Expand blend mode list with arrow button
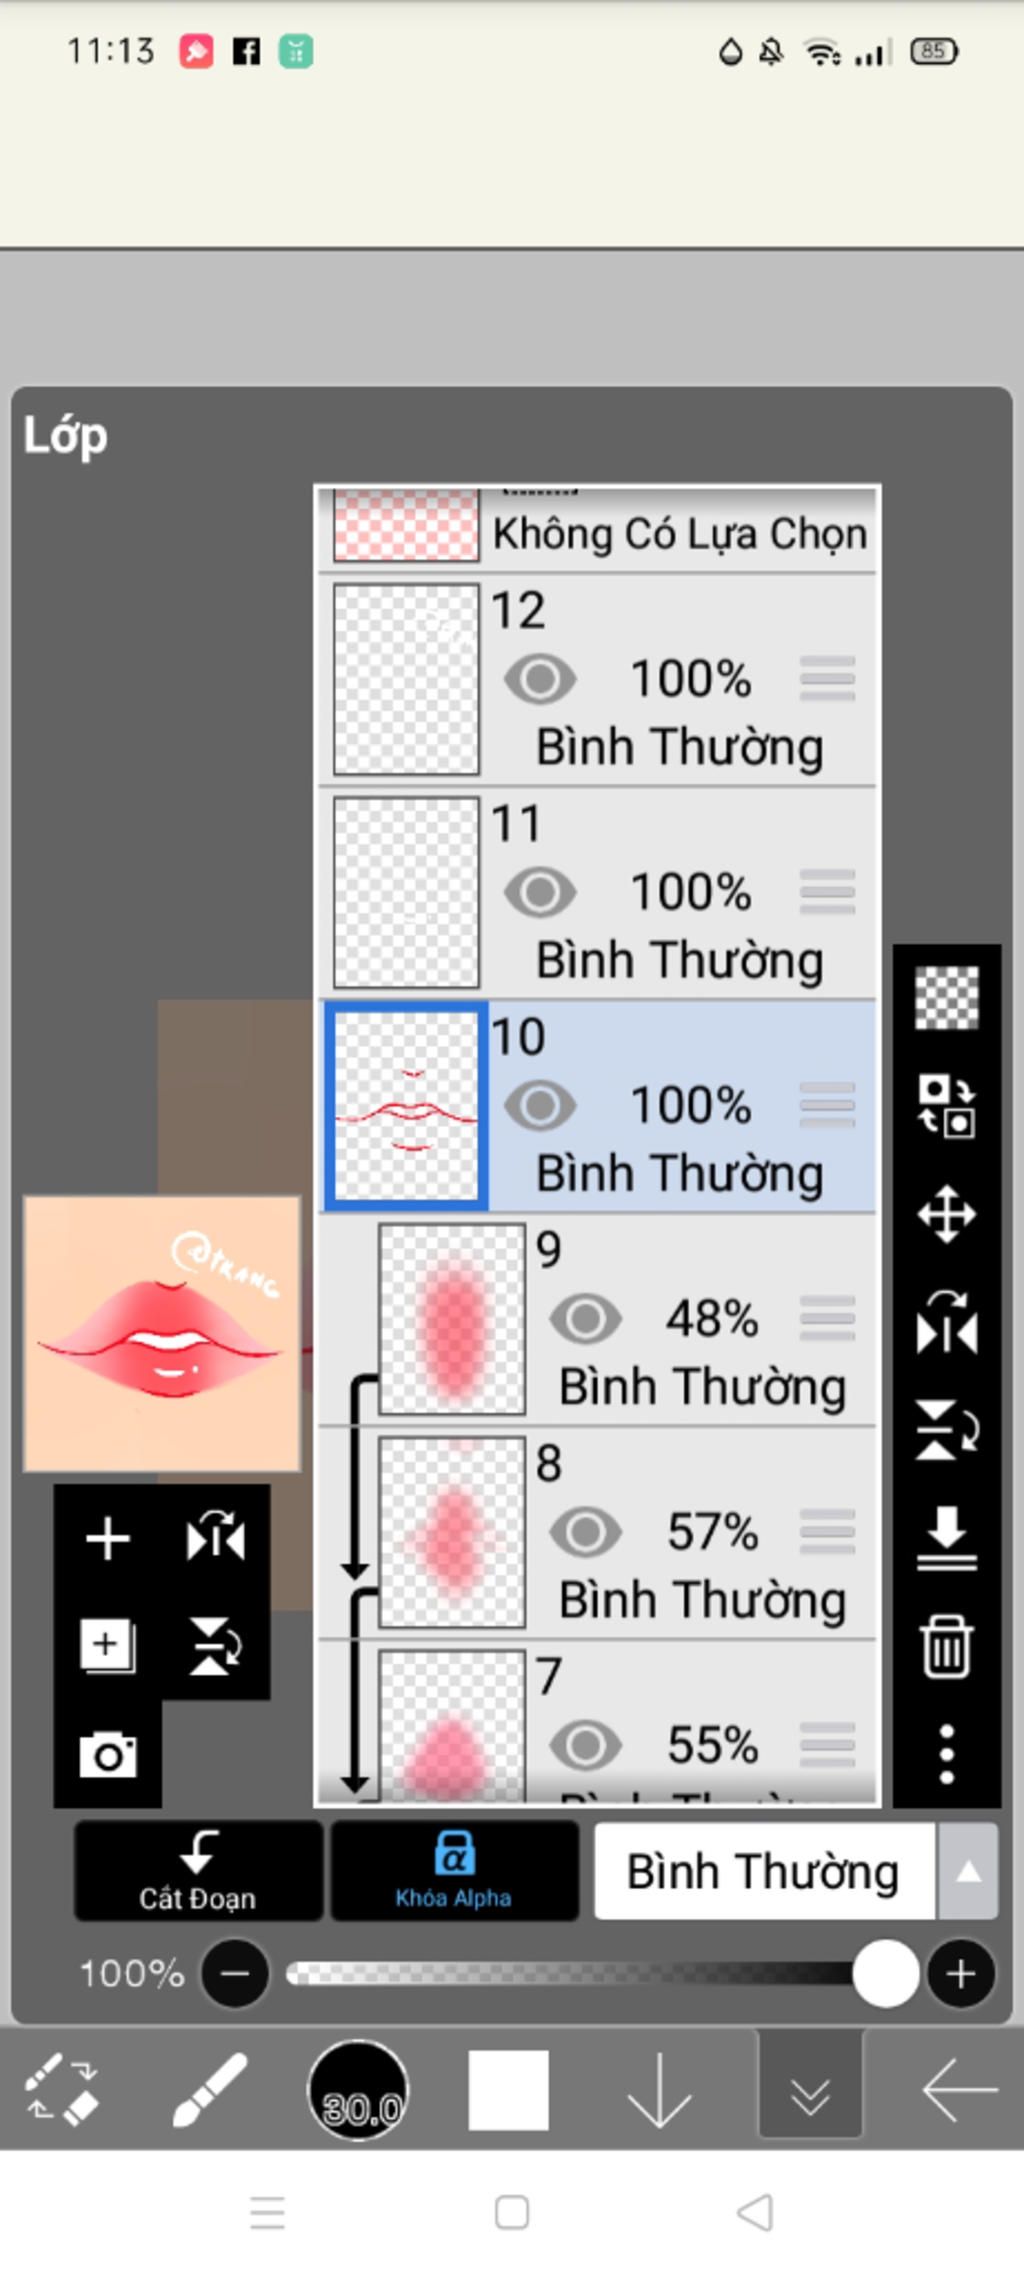 [x=968, y=1871]
